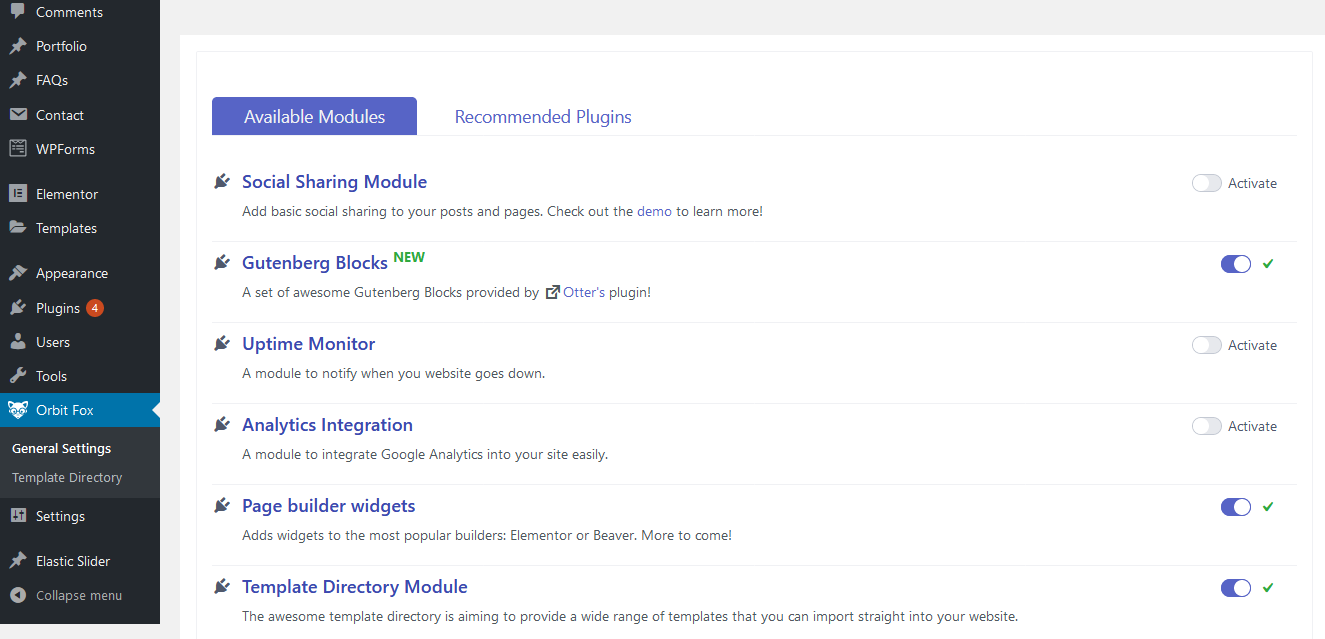Click the Orbit Fox mascot icon
The height and width of the screenshot is (639, 1325).
point(18,410)
